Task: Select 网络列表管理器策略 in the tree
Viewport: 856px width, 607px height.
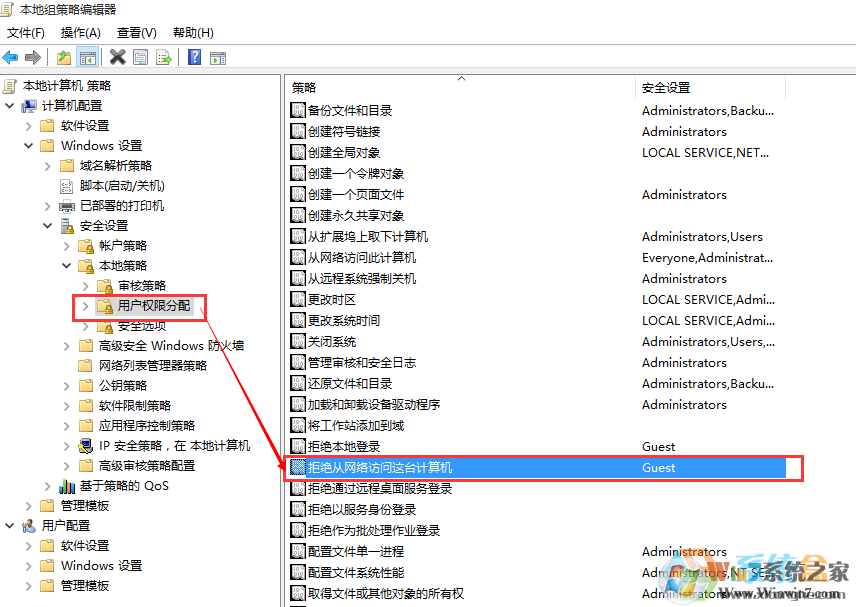Action: point(153,366)
